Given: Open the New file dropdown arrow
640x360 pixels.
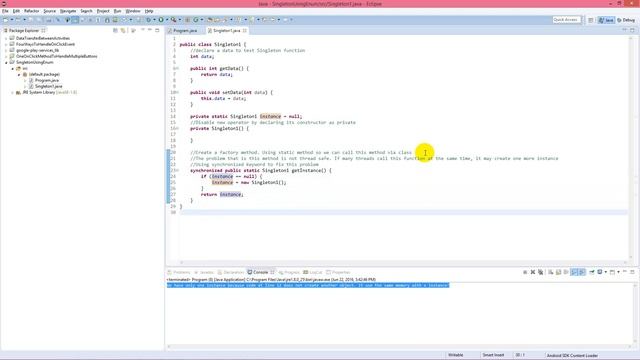Looking at the screenshot, I should click(12, 20).
